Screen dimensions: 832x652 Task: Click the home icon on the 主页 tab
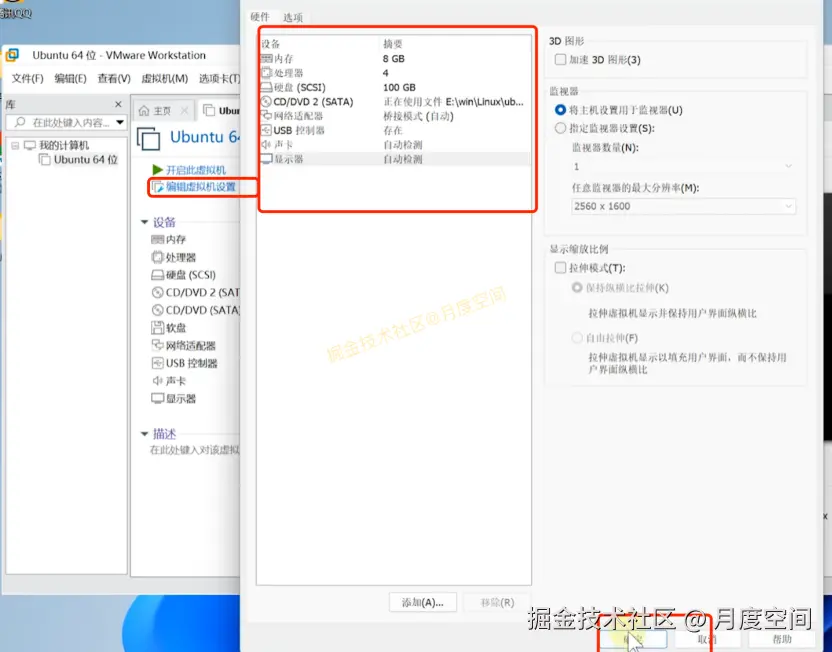[143, 111]
